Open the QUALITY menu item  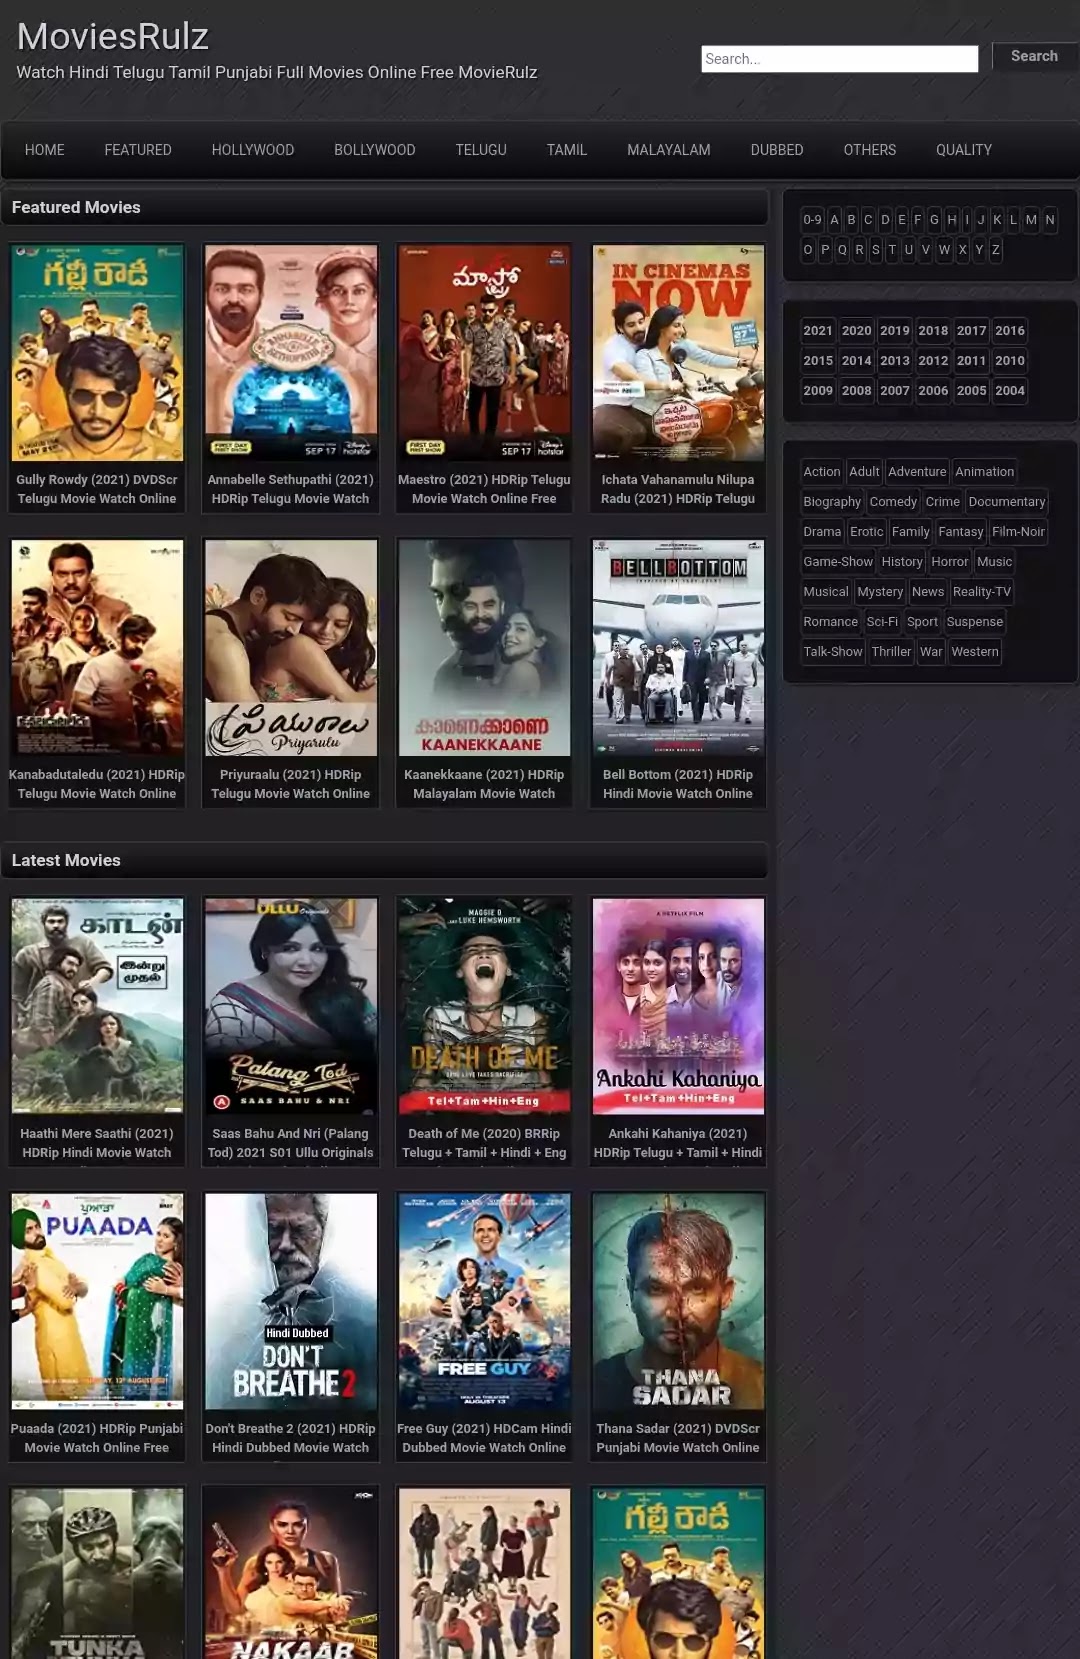tap(964, 150)
